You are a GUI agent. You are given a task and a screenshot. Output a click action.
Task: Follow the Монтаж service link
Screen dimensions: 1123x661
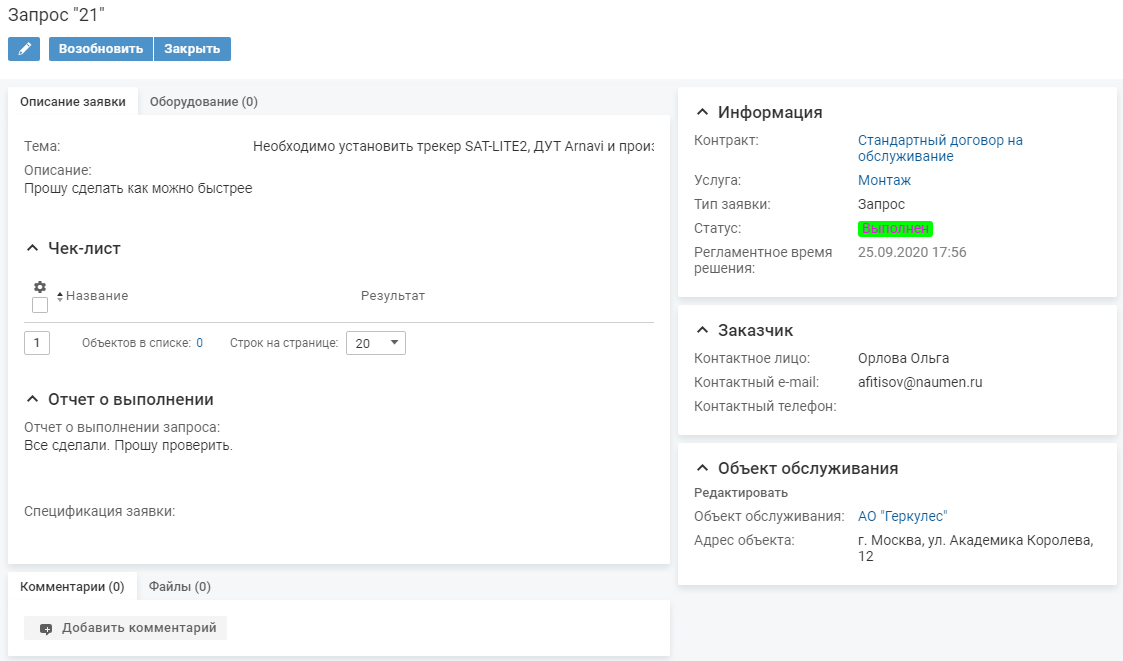[884, 180]
